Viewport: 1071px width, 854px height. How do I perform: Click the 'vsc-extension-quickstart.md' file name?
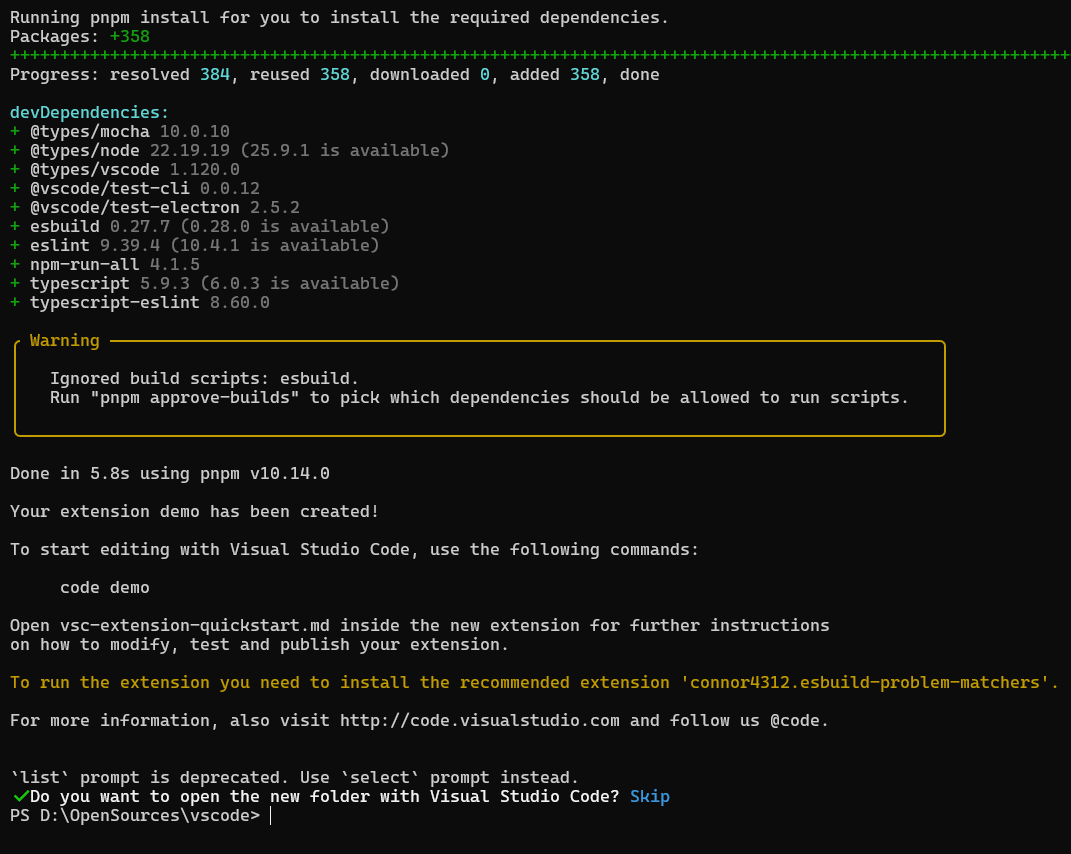pyautogui.click(x=195, y=626)
